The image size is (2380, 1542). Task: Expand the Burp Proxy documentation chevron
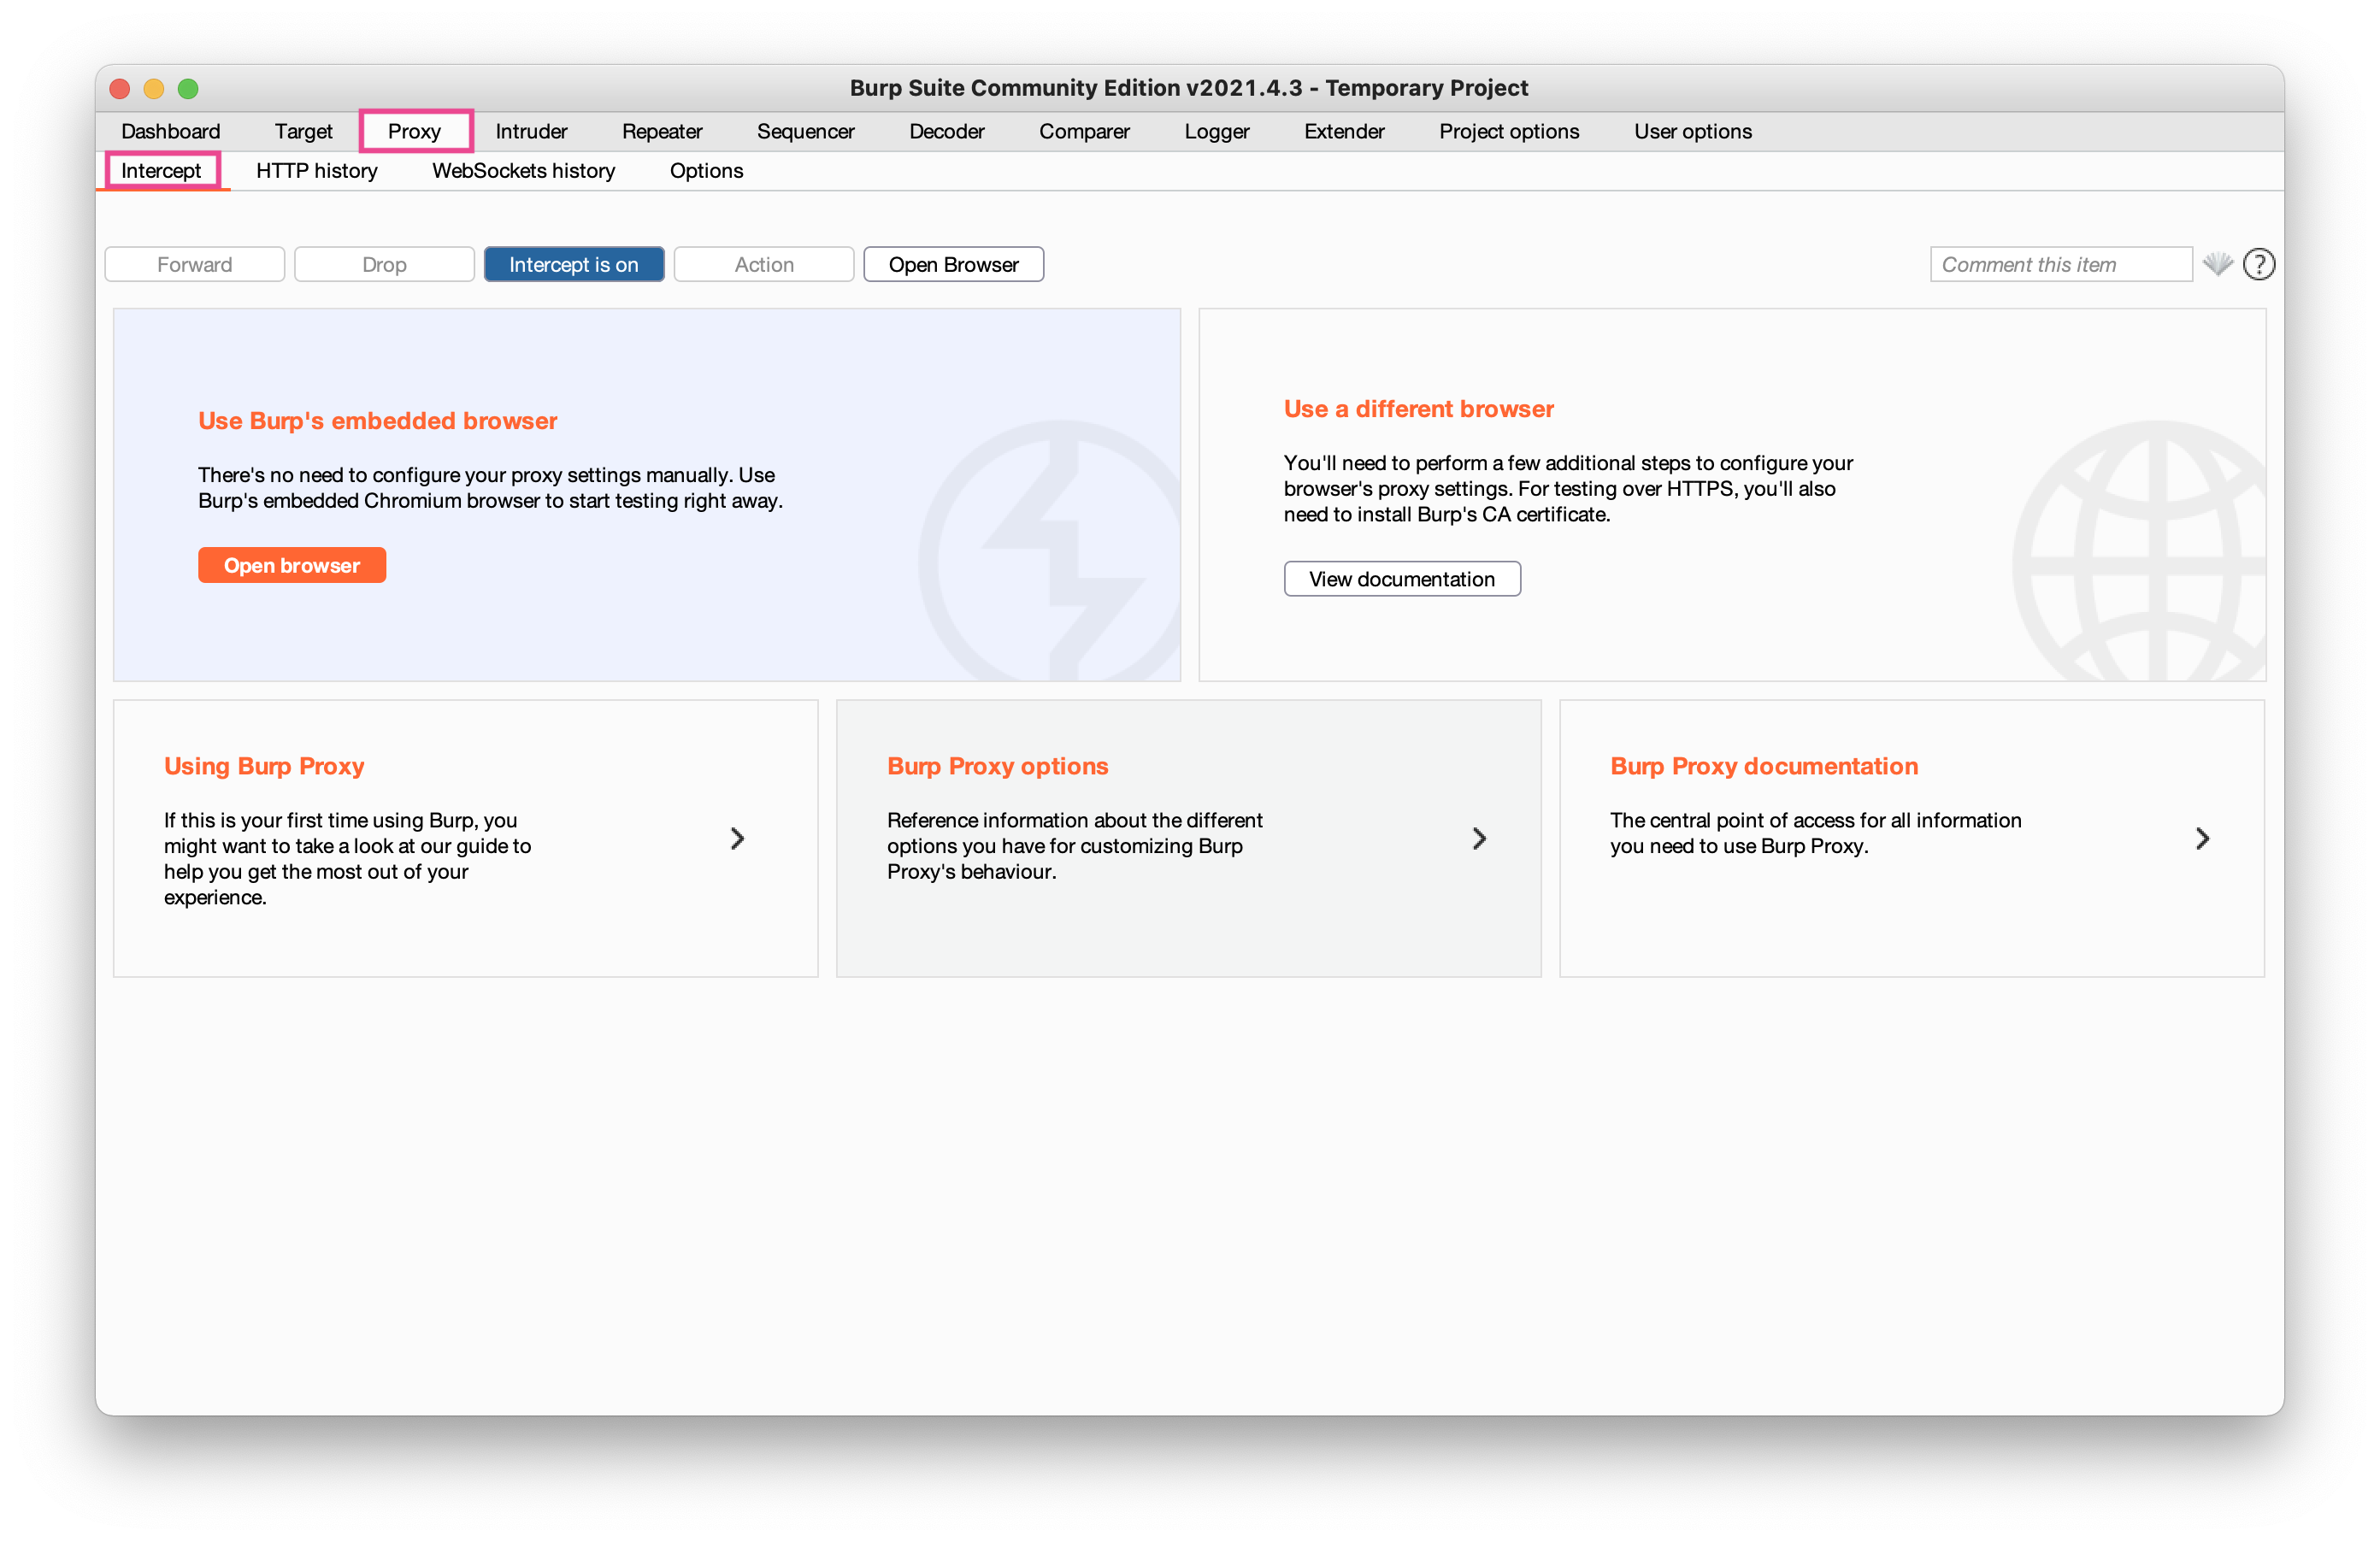2202,838
